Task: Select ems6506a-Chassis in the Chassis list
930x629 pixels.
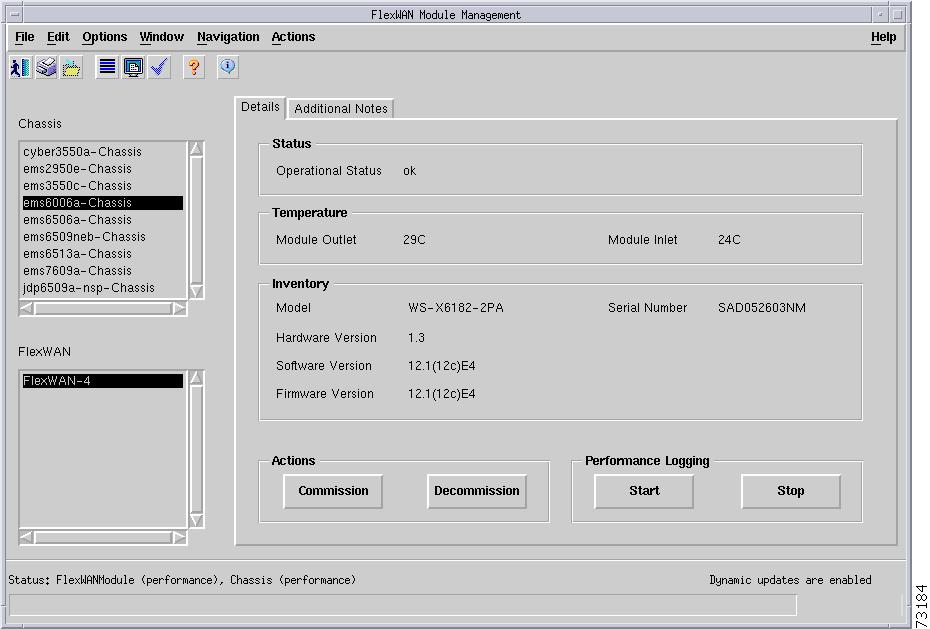Action: tap(103, 220)
